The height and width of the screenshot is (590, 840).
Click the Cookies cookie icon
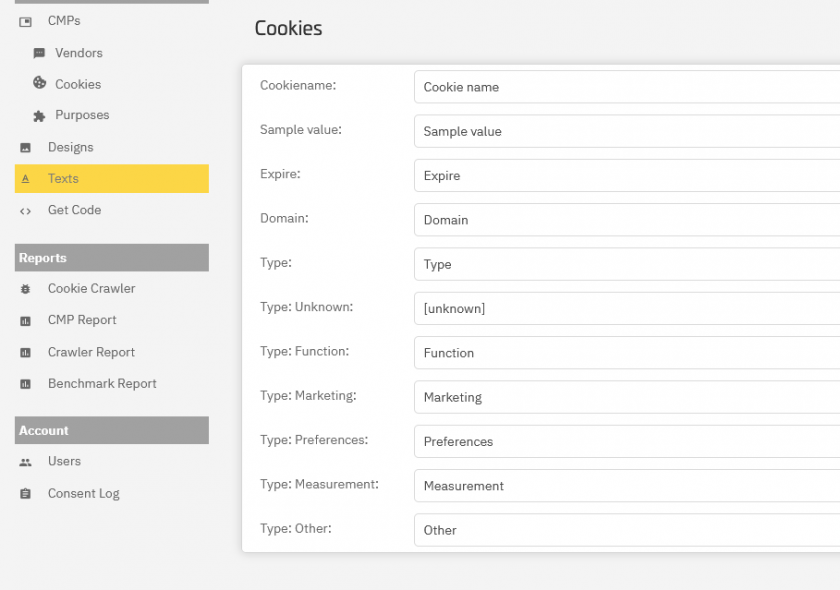coord(40,83)
